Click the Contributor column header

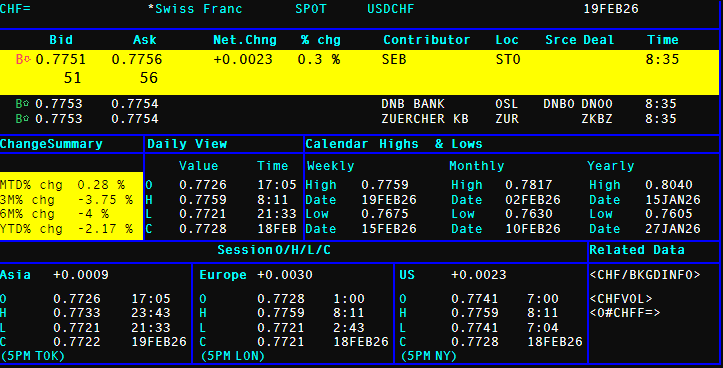(427, 40)
